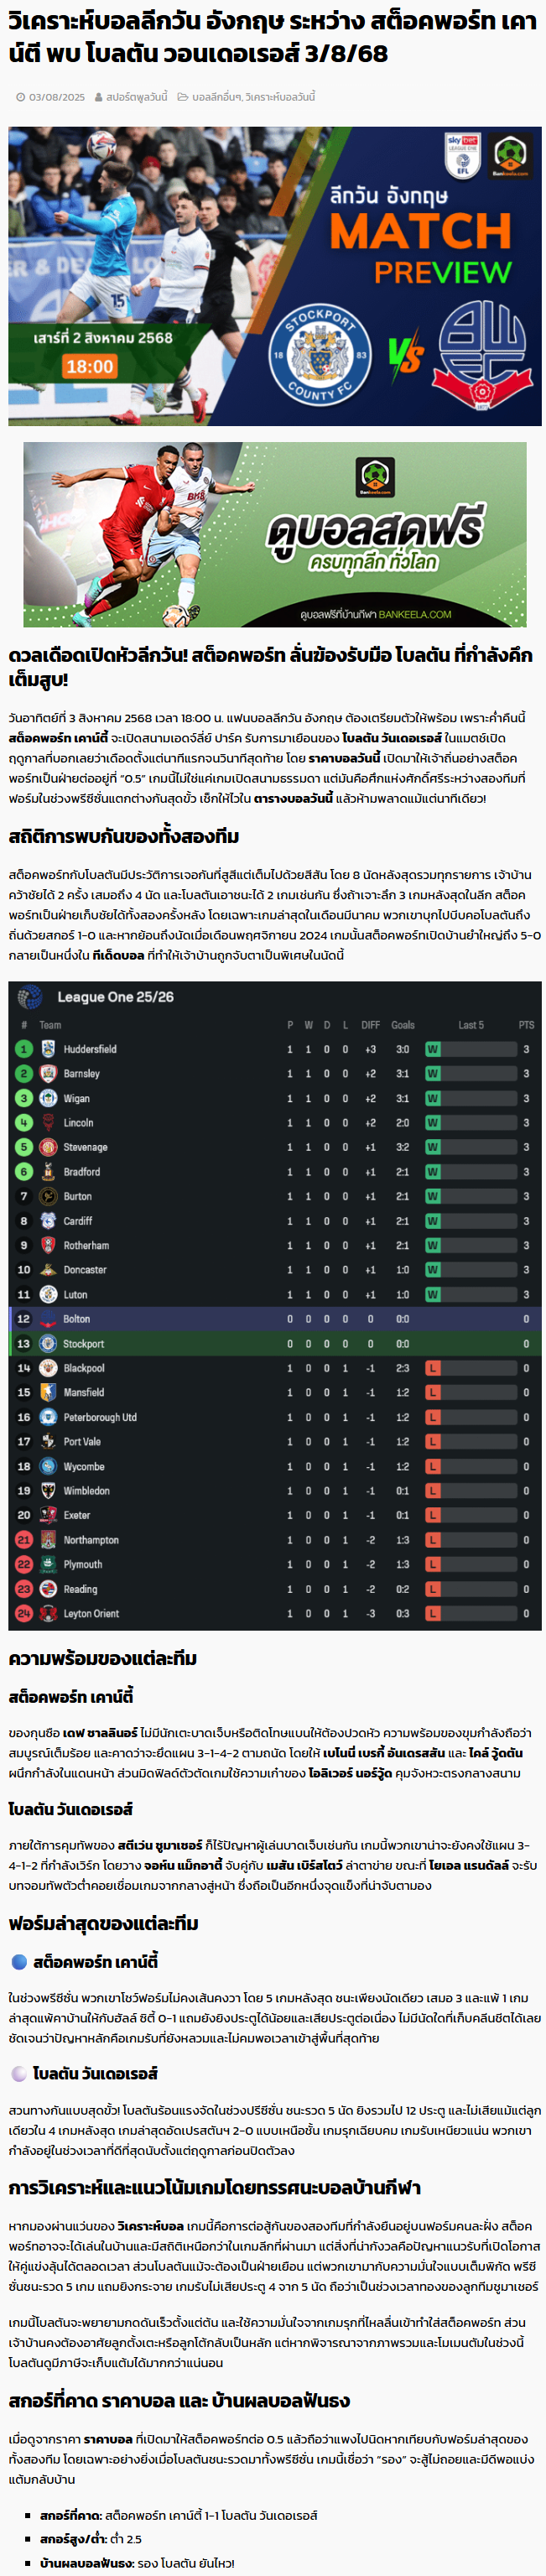
Task: Click the article title about สต็อคพอร์ท เคาน์ตี้ พบ โบลตัน
Action: tap(272, 37)
